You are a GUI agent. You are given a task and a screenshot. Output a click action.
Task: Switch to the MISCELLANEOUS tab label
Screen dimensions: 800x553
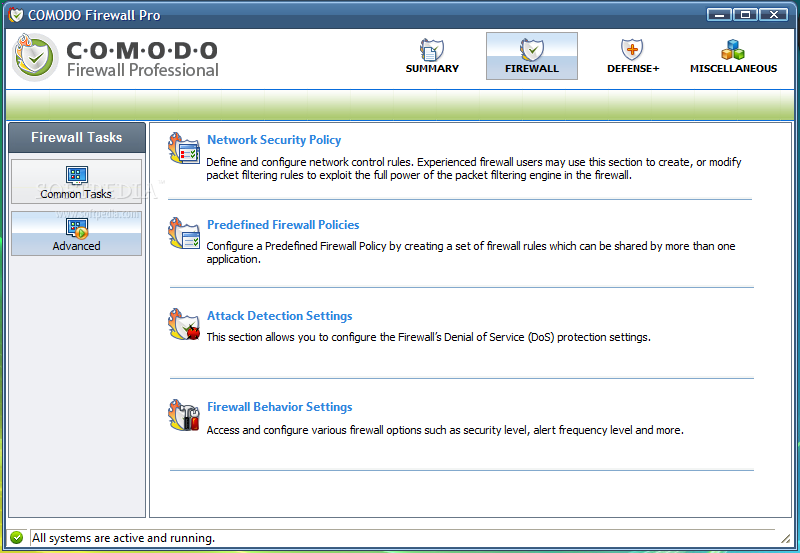click(x=733, y=68)
